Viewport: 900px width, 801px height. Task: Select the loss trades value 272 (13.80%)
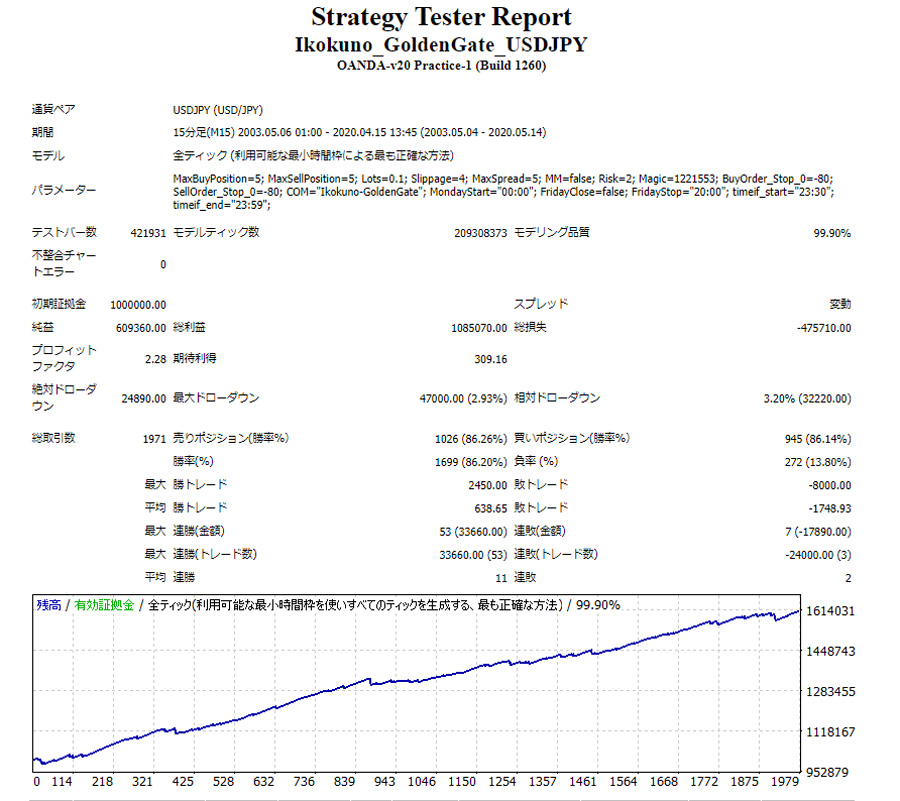[818, 462]
